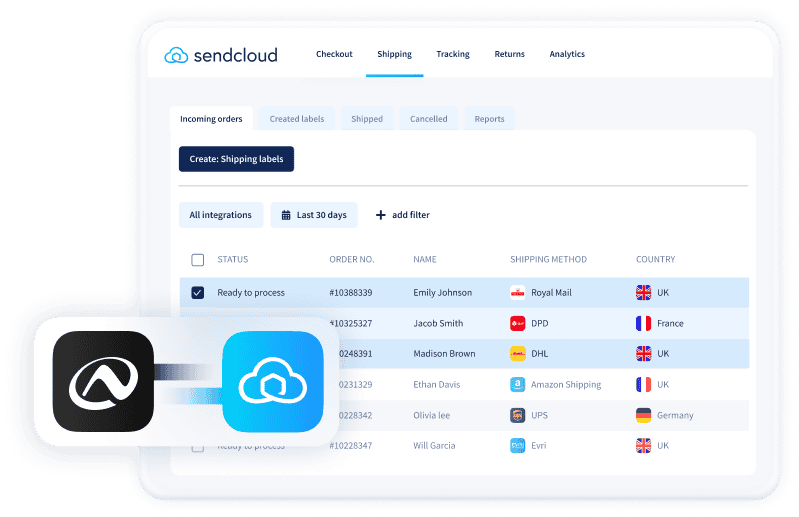Sort by the COUNTRY column header
The width and height of the screenshot is (799, 517).
tap(655, 259)
